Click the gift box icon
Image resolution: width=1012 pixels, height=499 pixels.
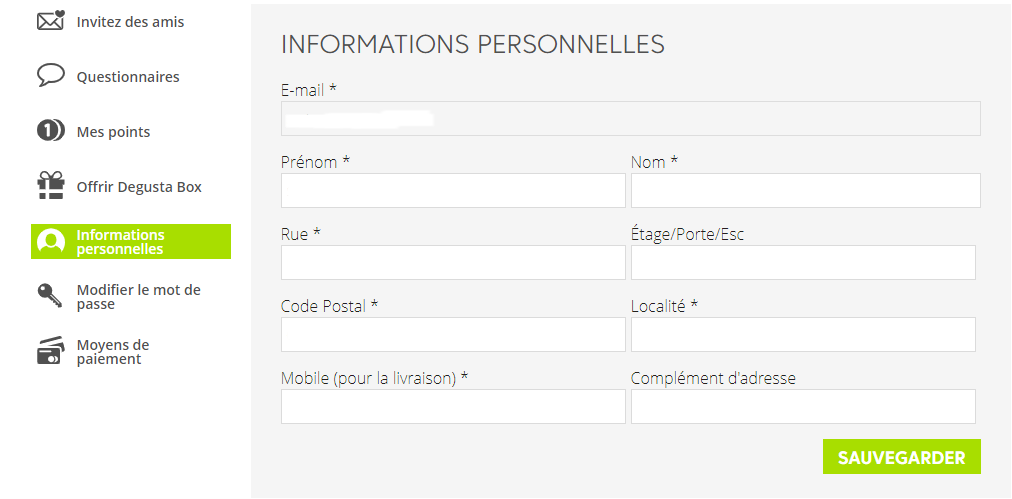click(x=50, y=186)
